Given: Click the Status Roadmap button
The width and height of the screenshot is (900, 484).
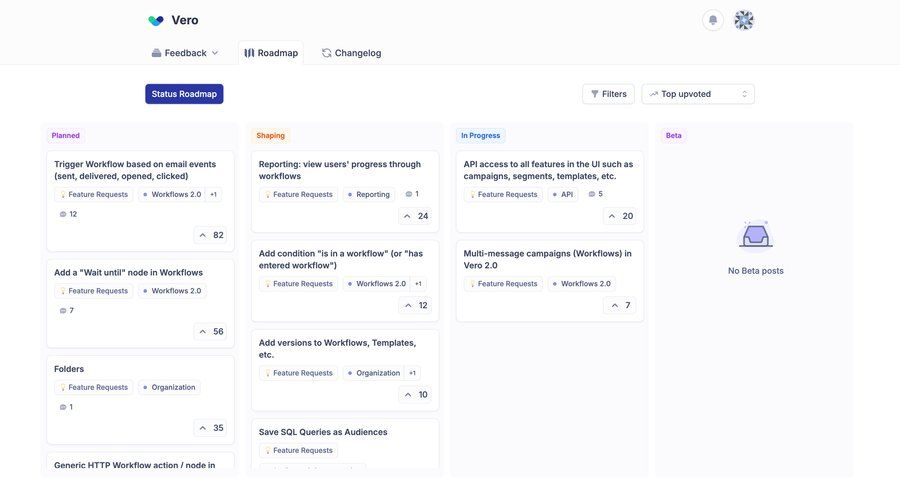Looking at the screenshot, I should click(184, 94).
